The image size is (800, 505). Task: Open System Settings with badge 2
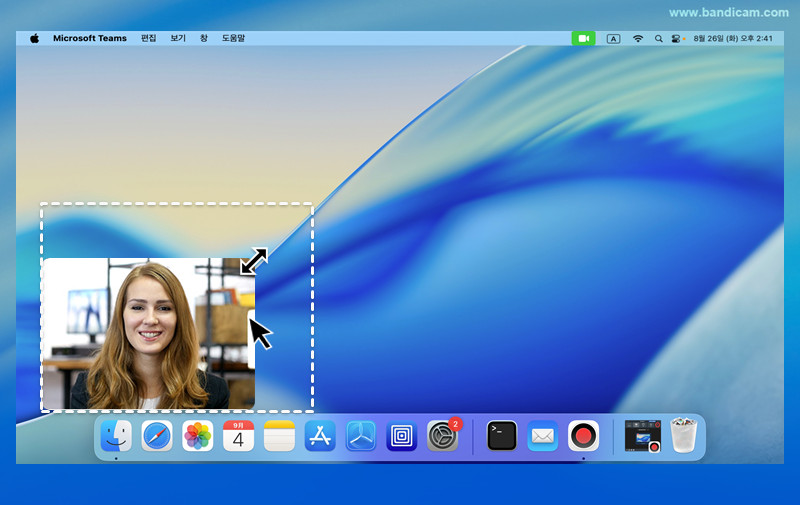[442, 436]
